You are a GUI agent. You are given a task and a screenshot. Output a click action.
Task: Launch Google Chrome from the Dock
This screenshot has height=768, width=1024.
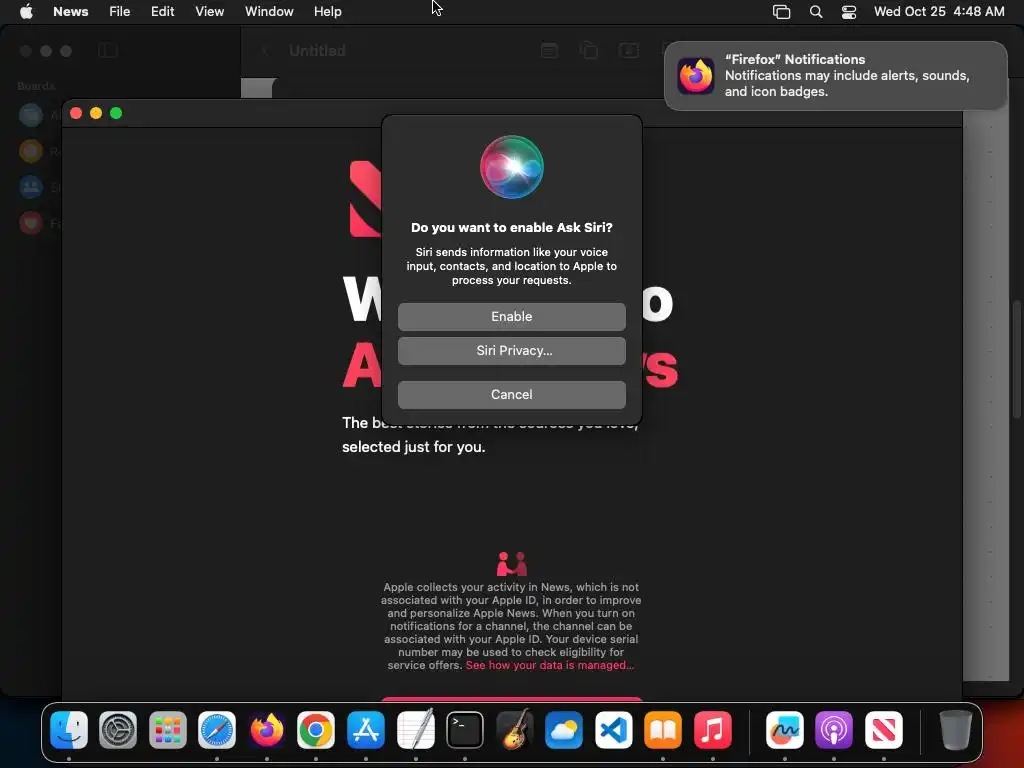(316, 729)
